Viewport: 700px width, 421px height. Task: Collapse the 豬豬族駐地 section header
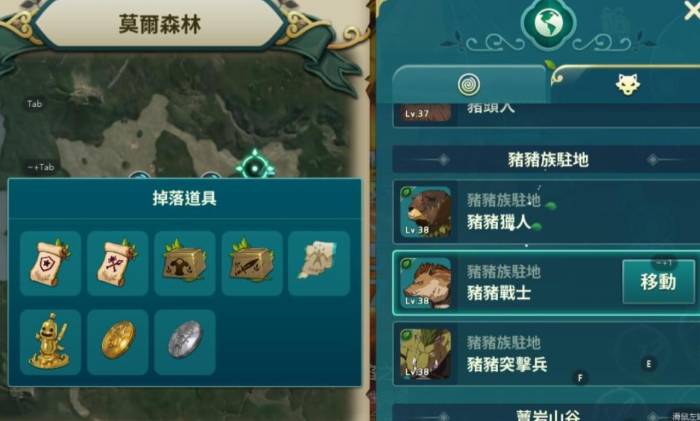[x=546, y=159]
